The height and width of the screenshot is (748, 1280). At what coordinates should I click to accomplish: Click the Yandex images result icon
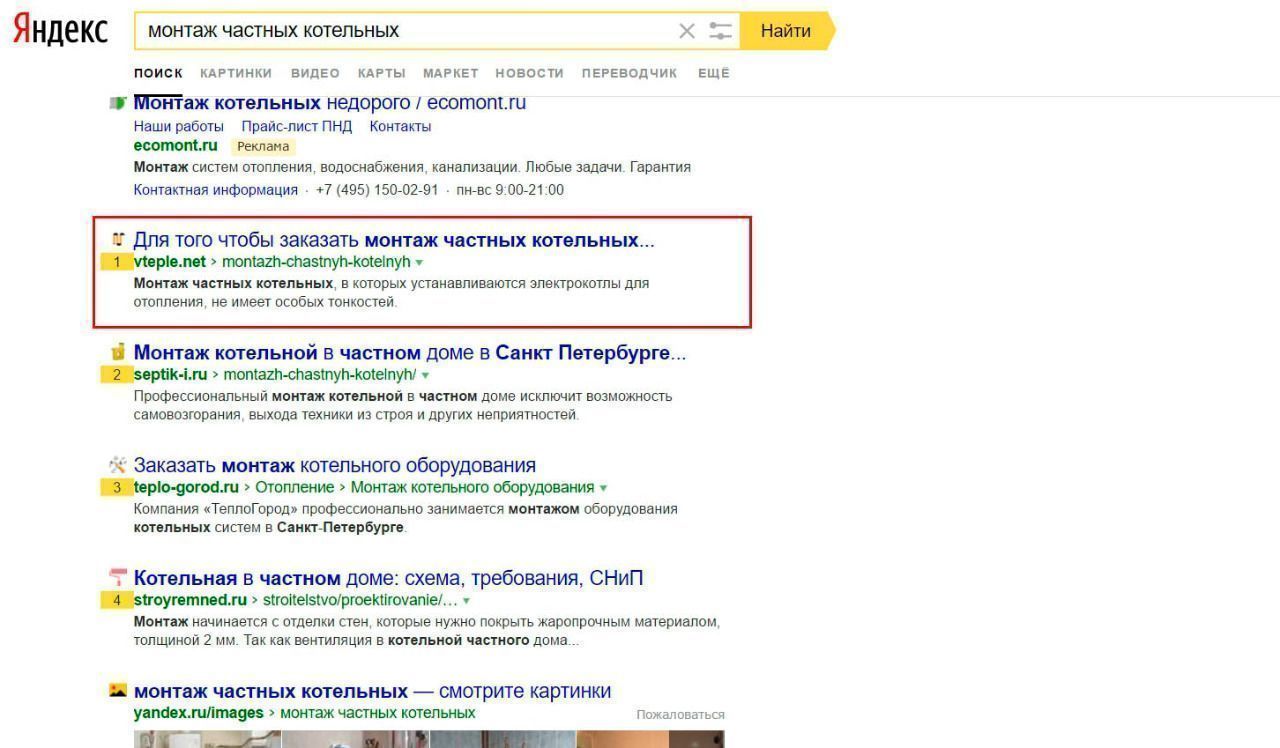point(118,691)
